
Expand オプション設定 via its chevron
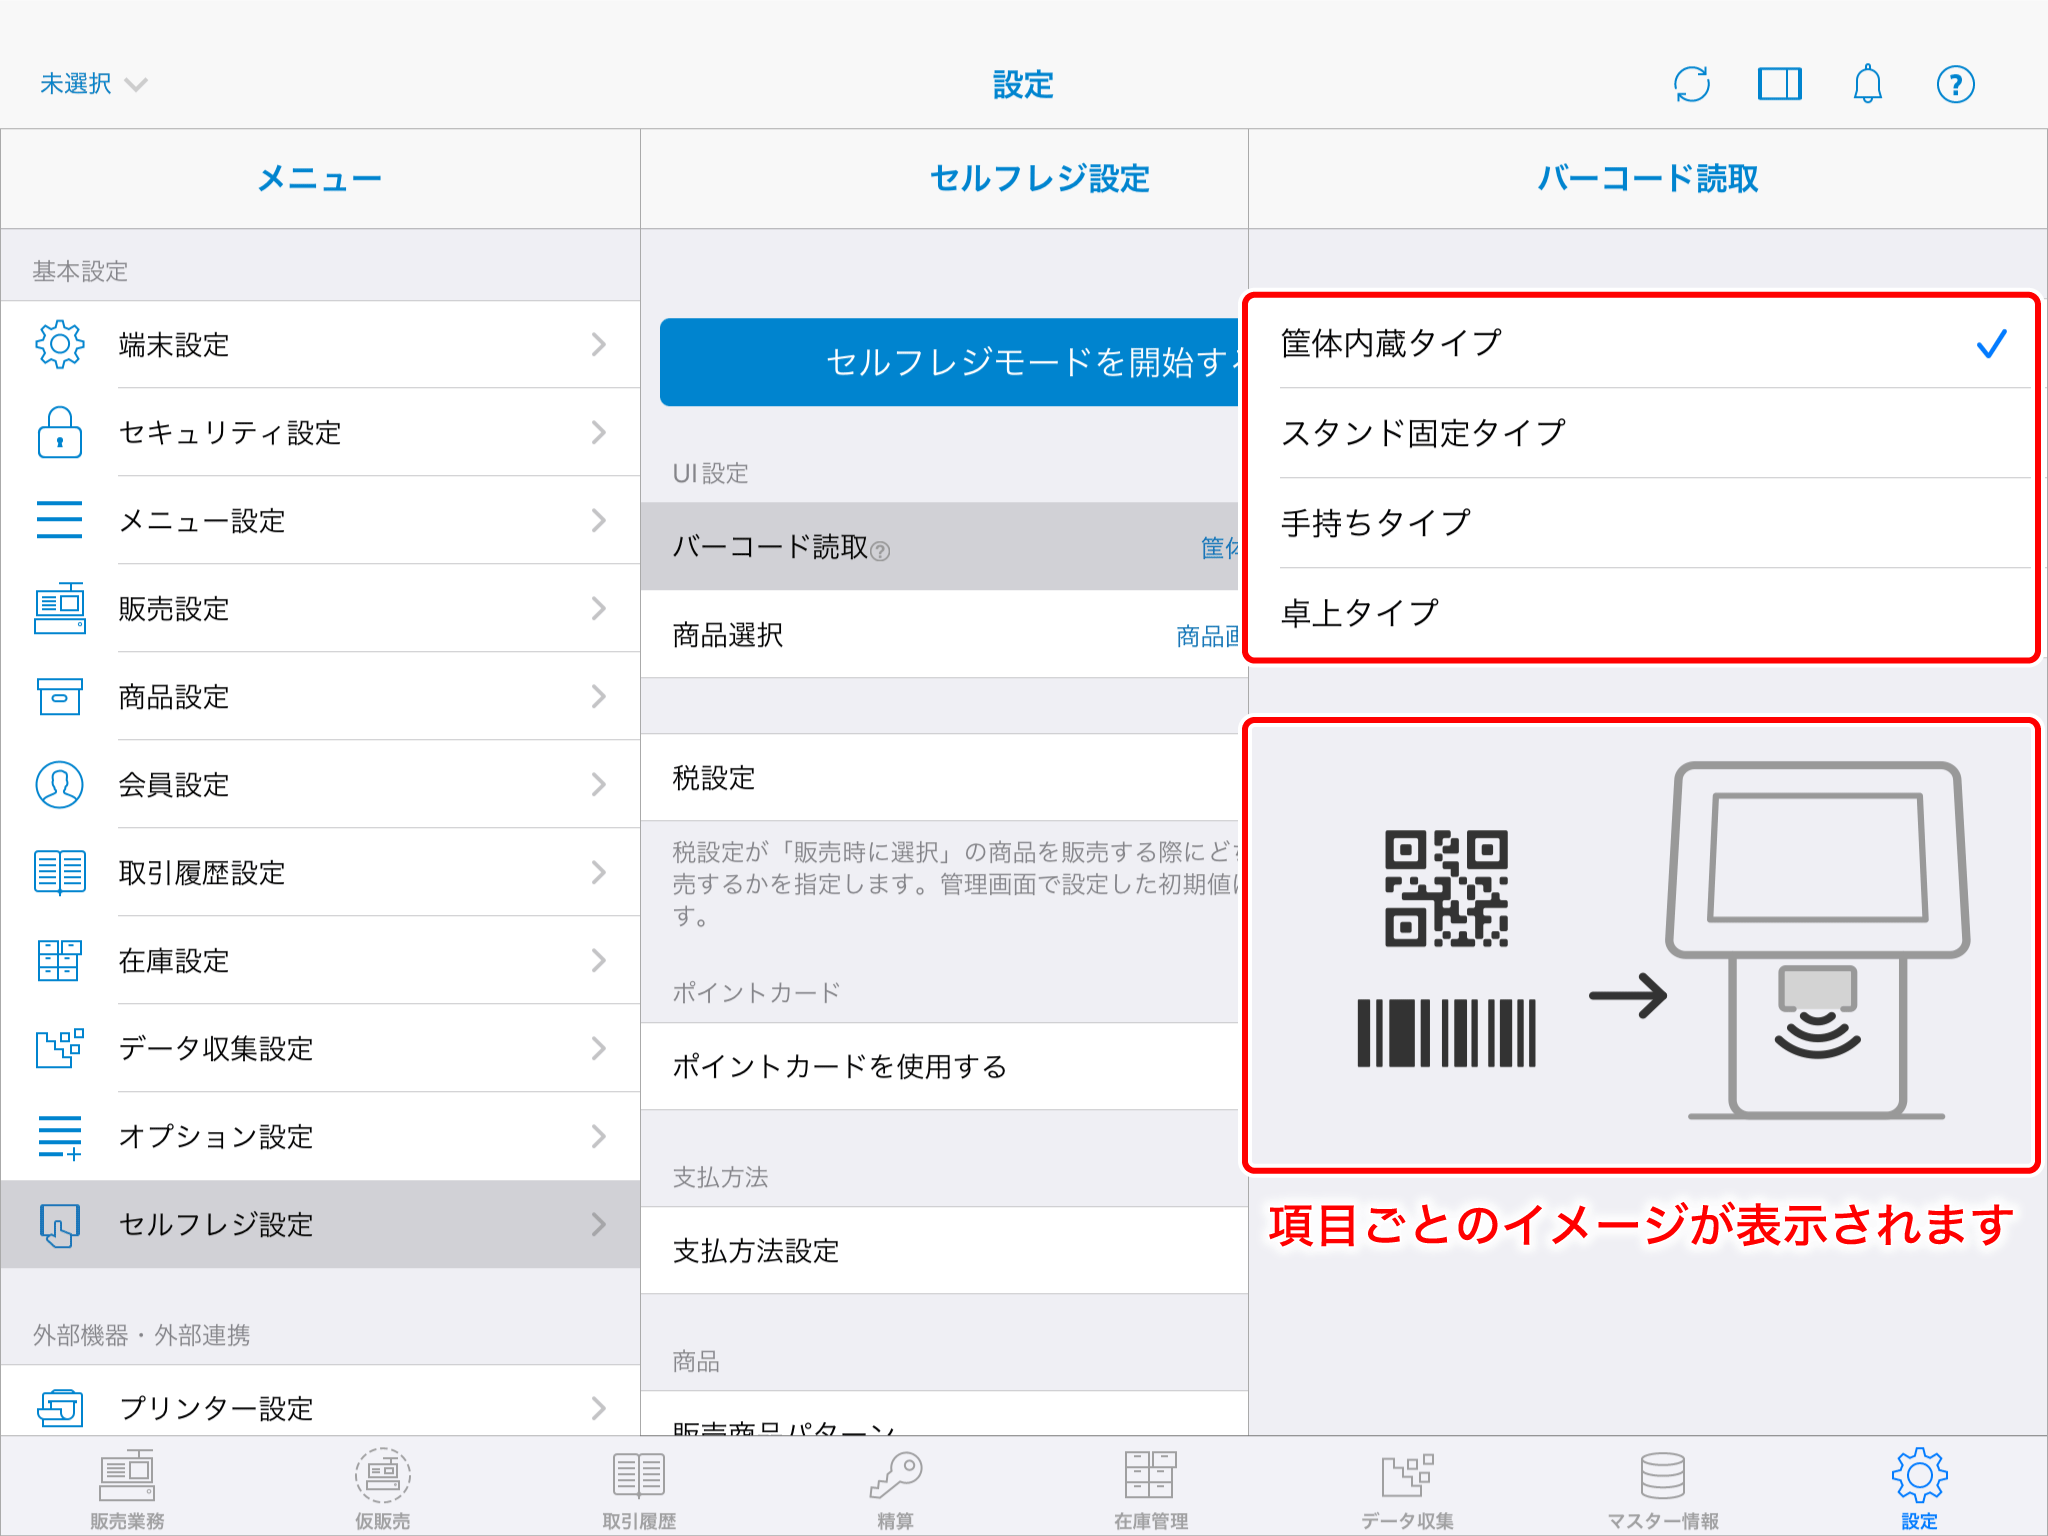click(598, 1136)
